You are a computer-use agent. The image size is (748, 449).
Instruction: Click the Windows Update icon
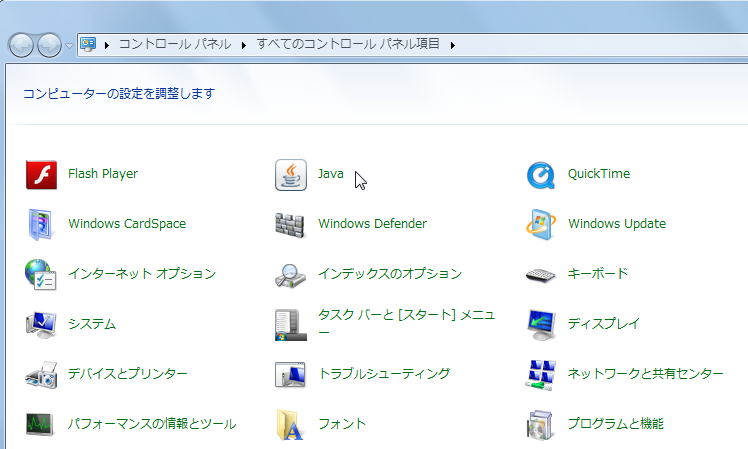pos(540,224)
